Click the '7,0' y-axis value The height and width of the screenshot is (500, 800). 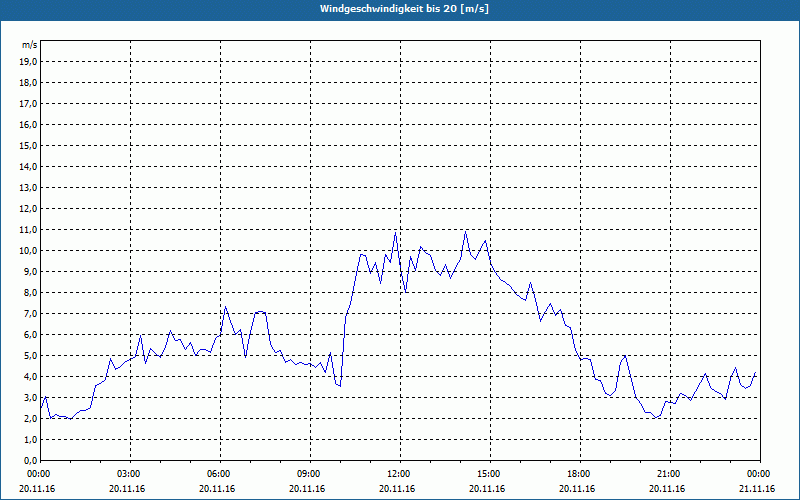[x=31, y=314]
